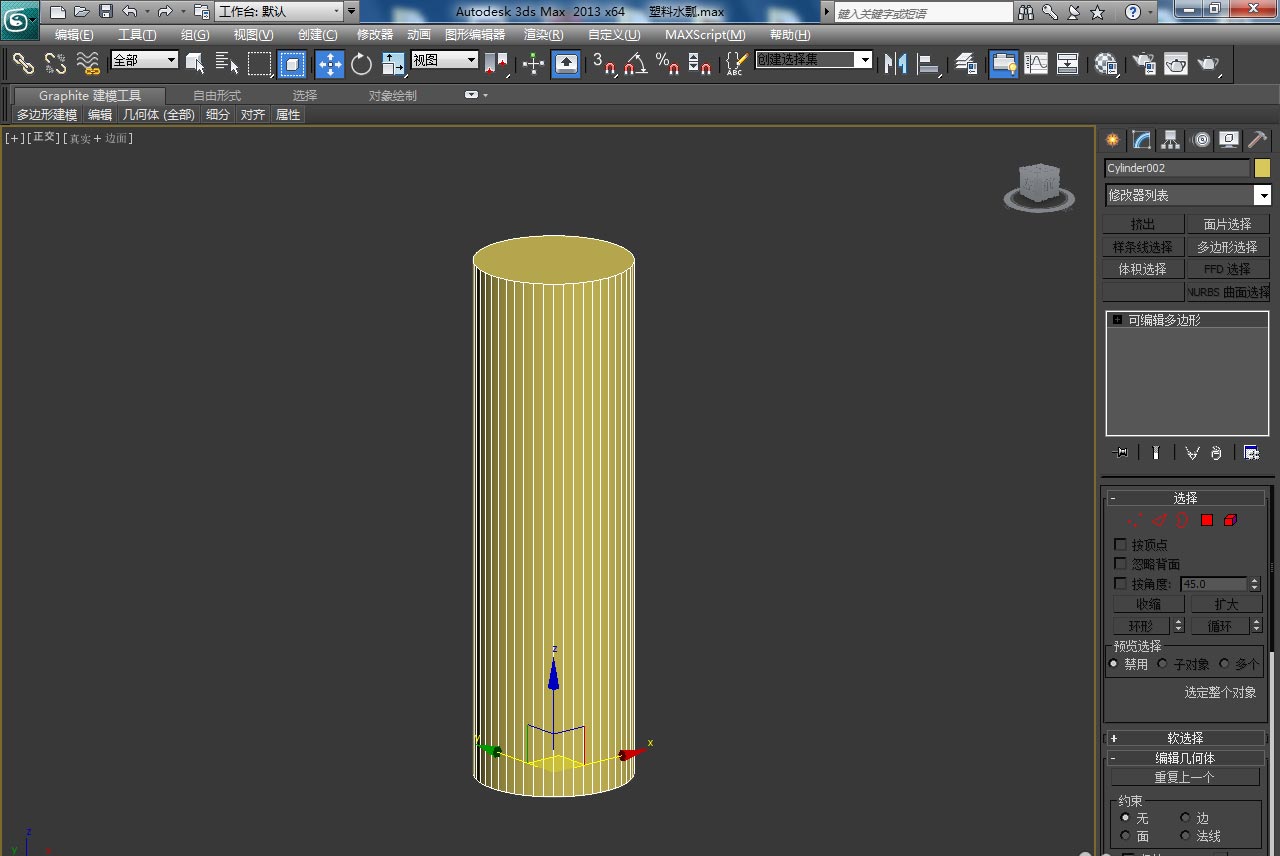Screen dimensions: 1280x856
Task: Switch to Utilities hammer panel
Action: [x=1257, y=140]
